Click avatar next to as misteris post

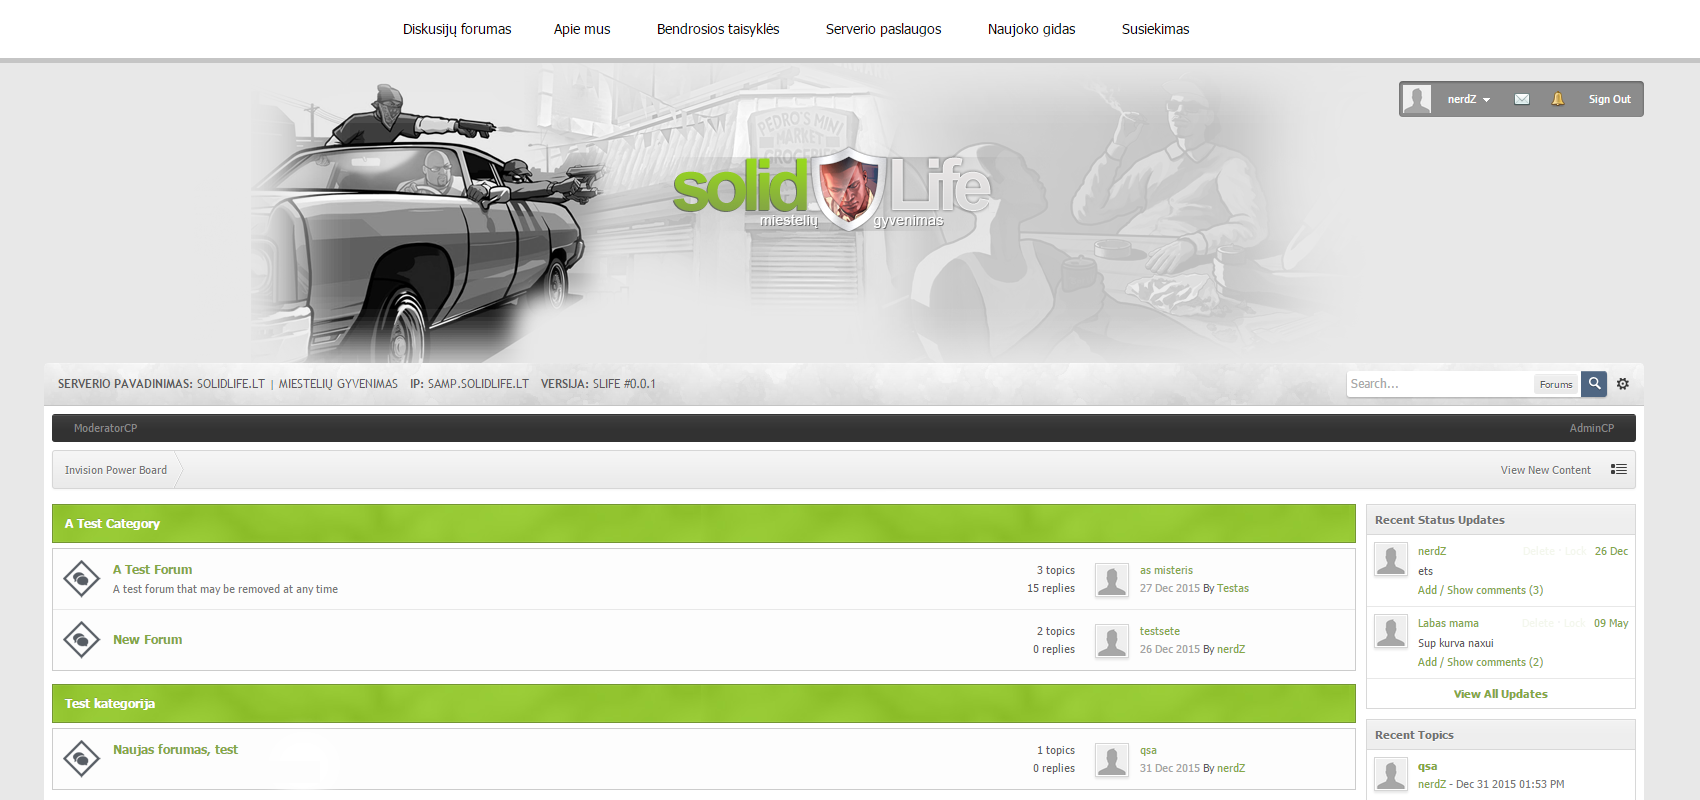pyautogui.click(x=1112, y=580)
